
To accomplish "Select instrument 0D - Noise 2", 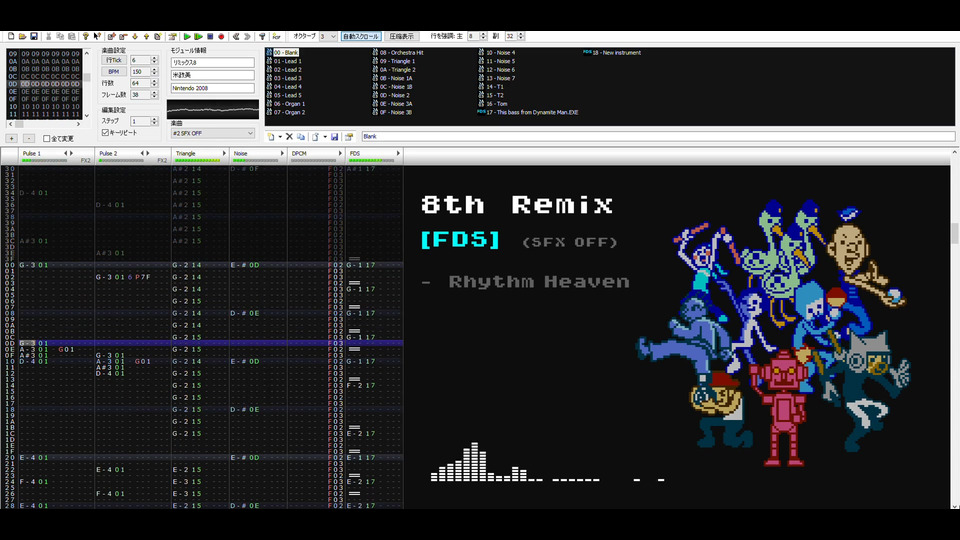I will (394, 95).
